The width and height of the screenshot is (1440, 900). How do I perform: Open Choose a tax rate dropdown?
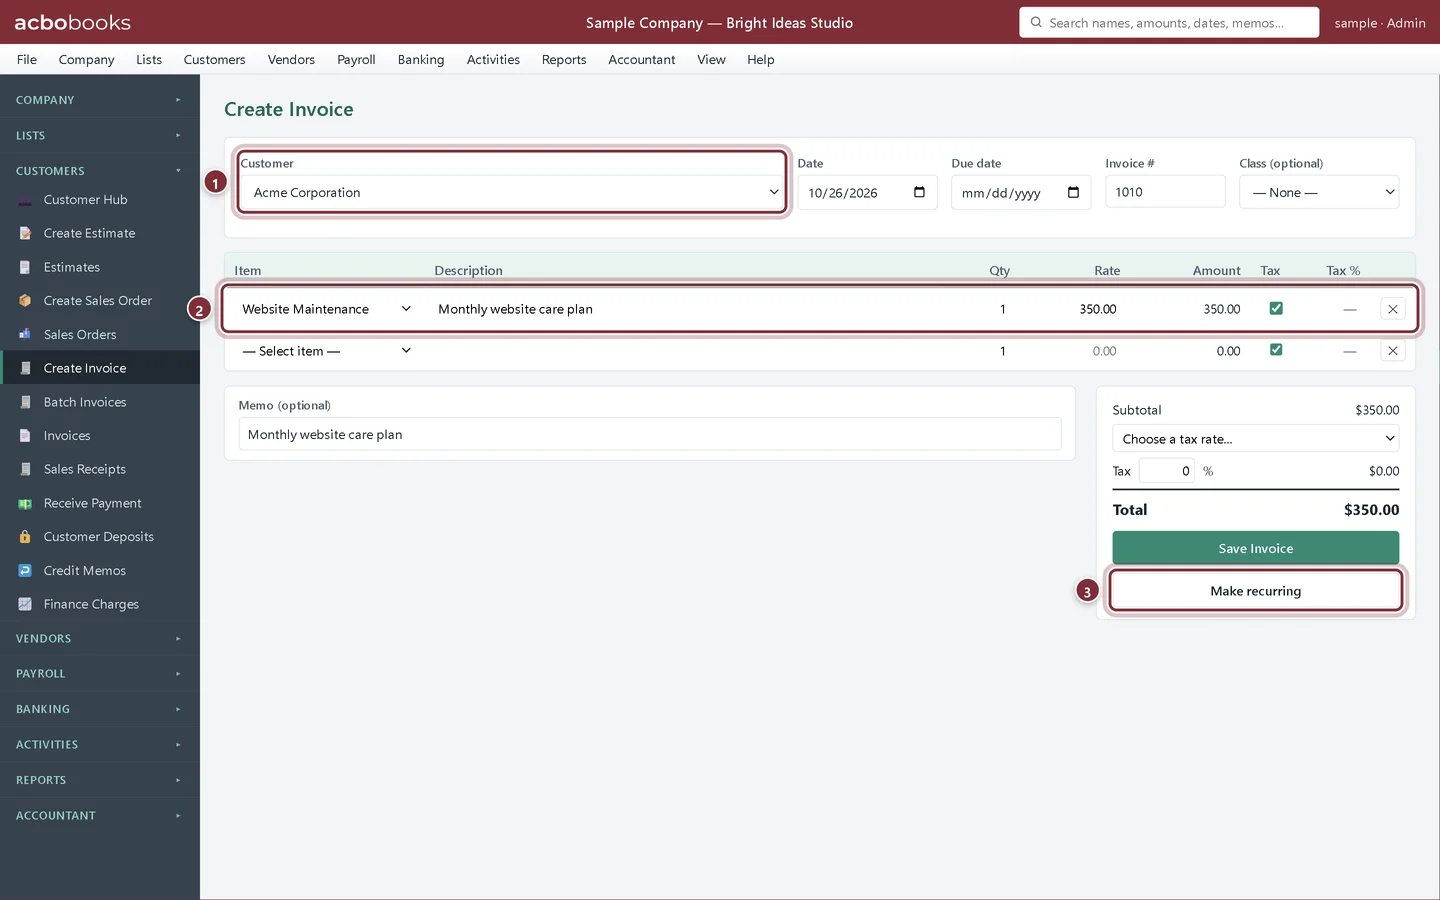[1255, 439]
